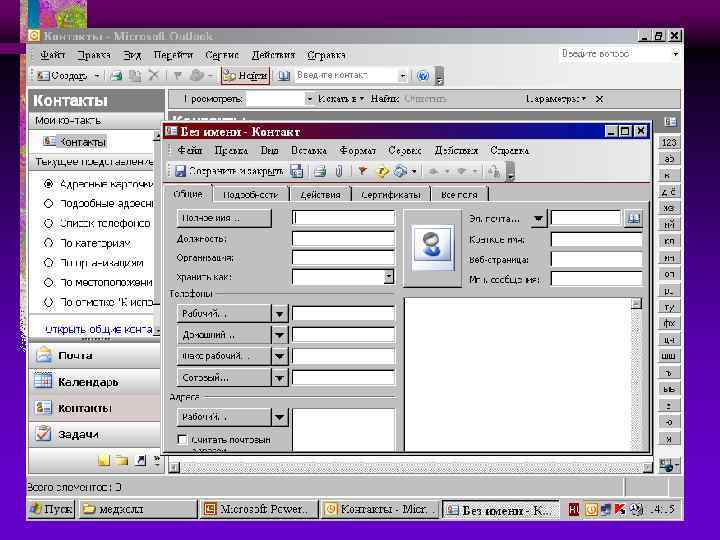Click the Полное имя button
720x540 pixels.
click(x=224, y=218)
